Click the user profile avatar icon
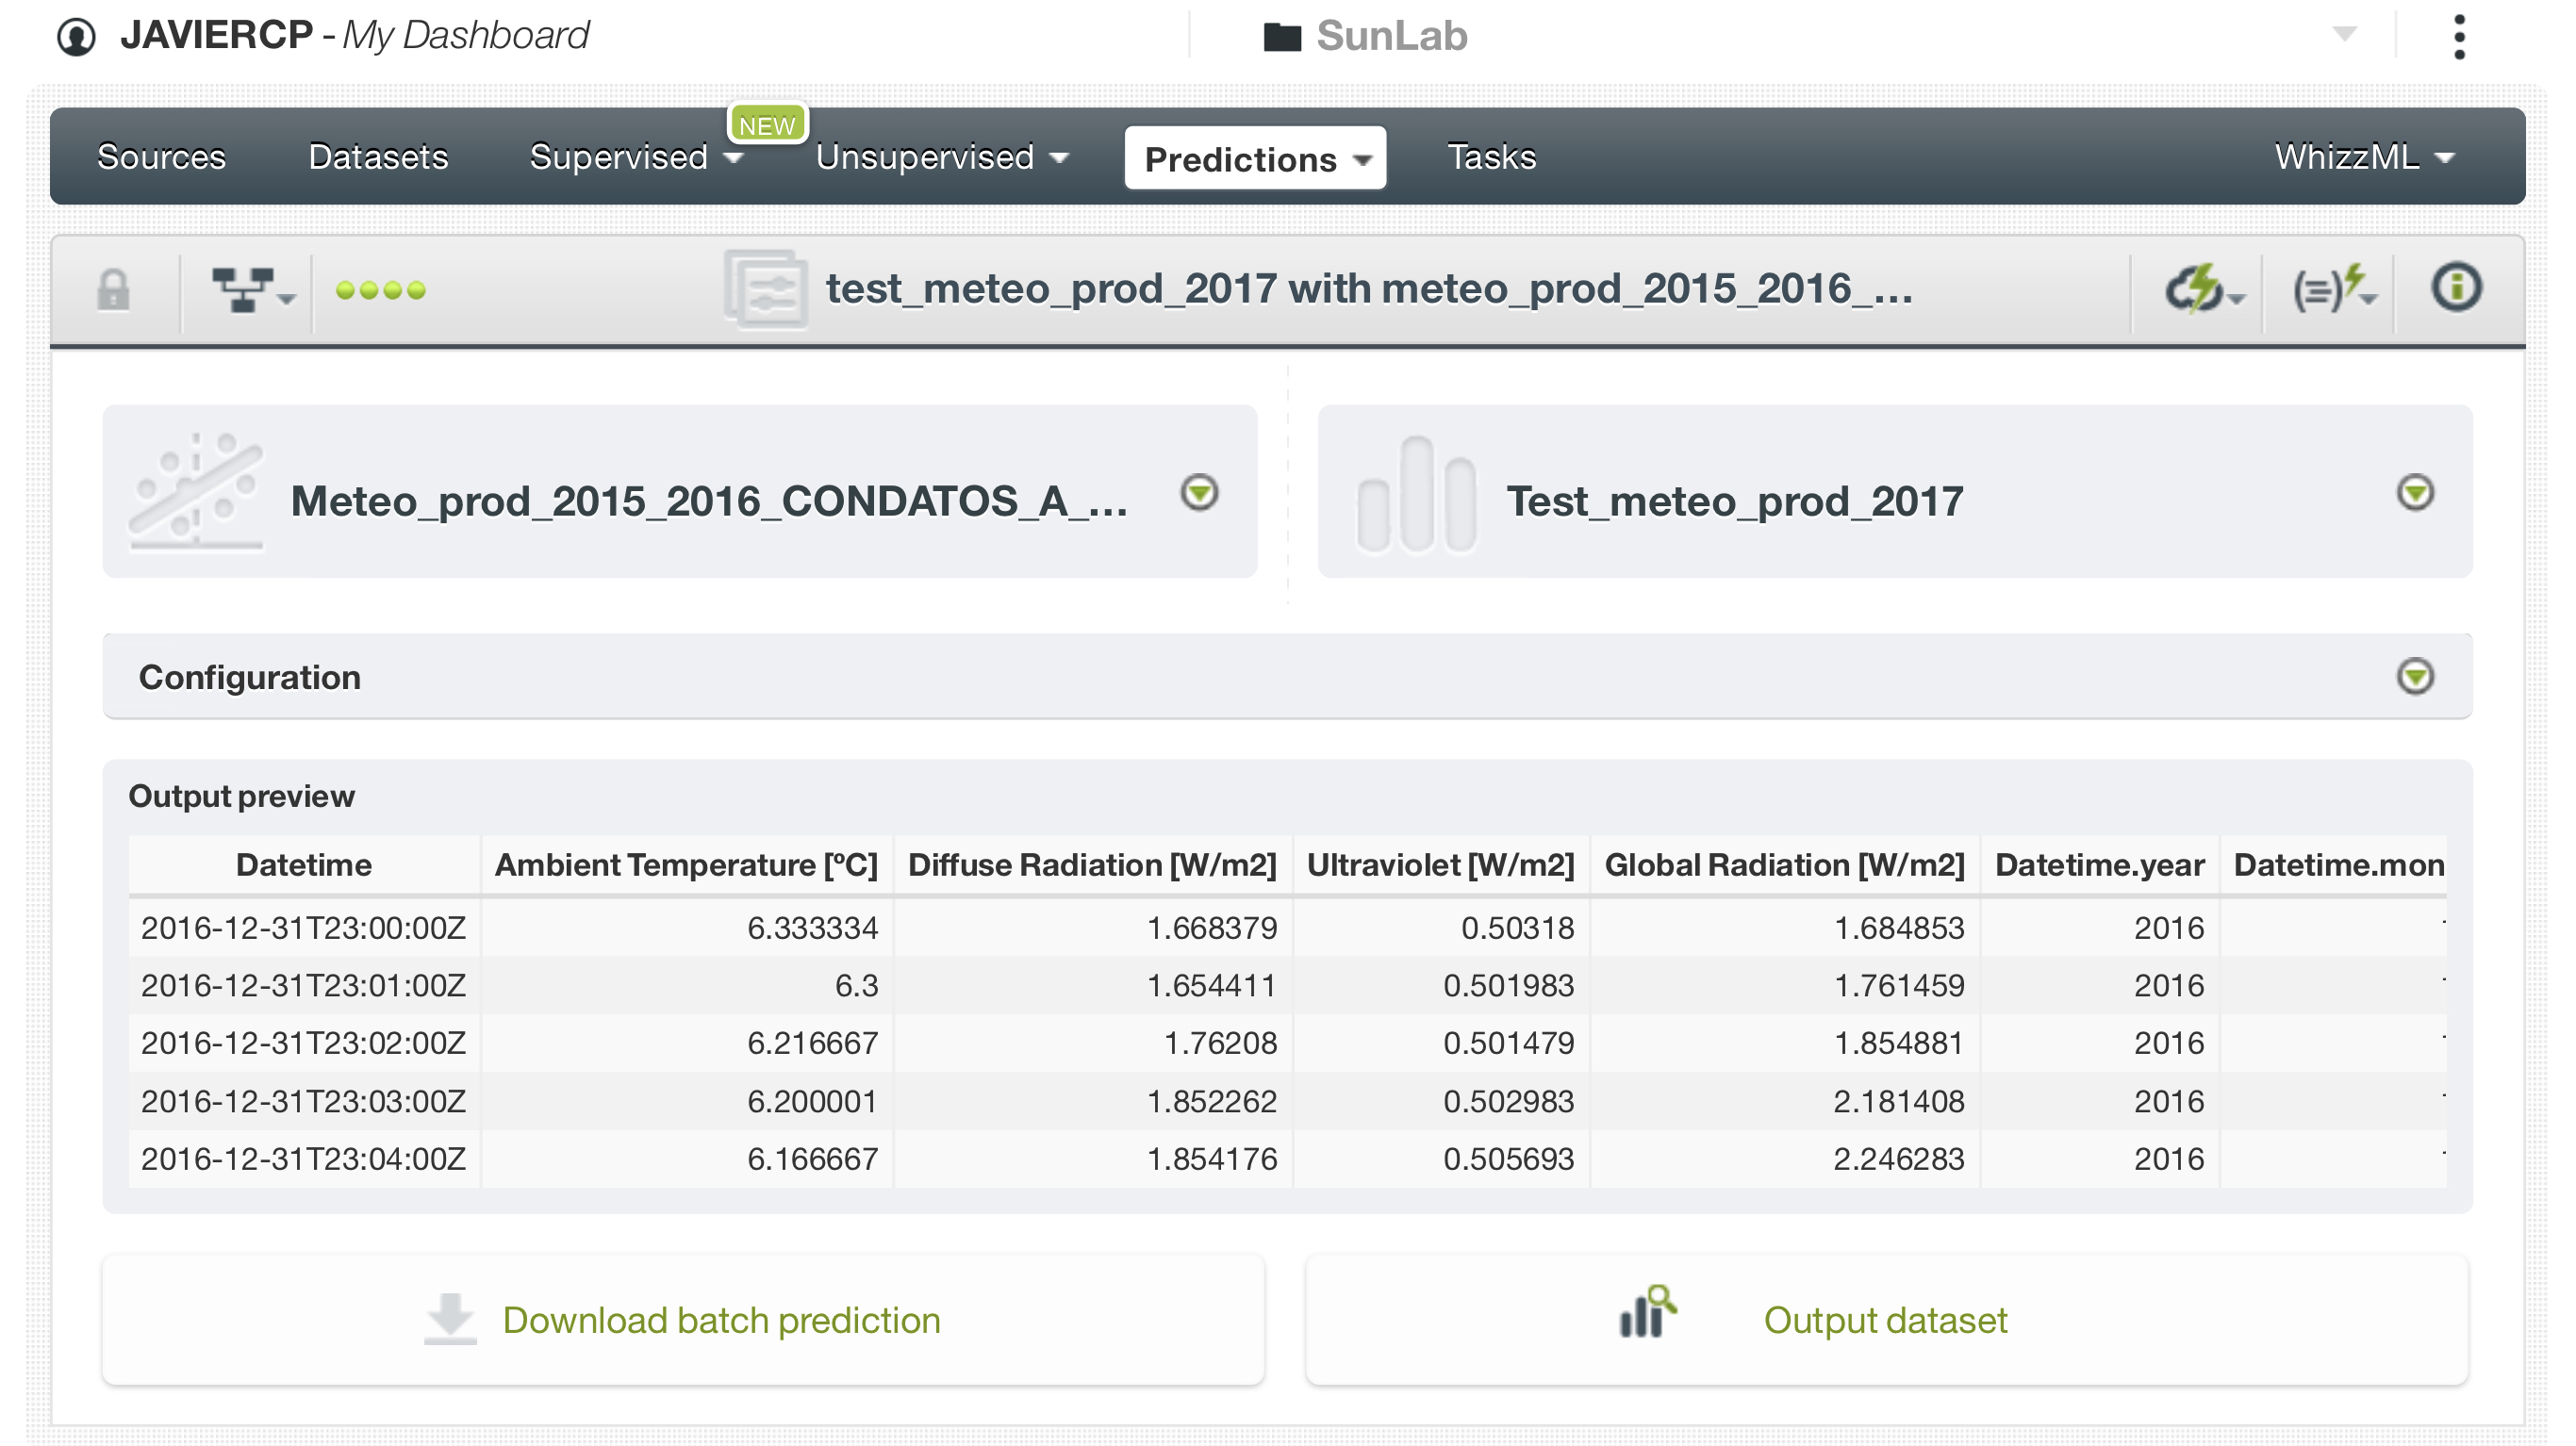 76,37
